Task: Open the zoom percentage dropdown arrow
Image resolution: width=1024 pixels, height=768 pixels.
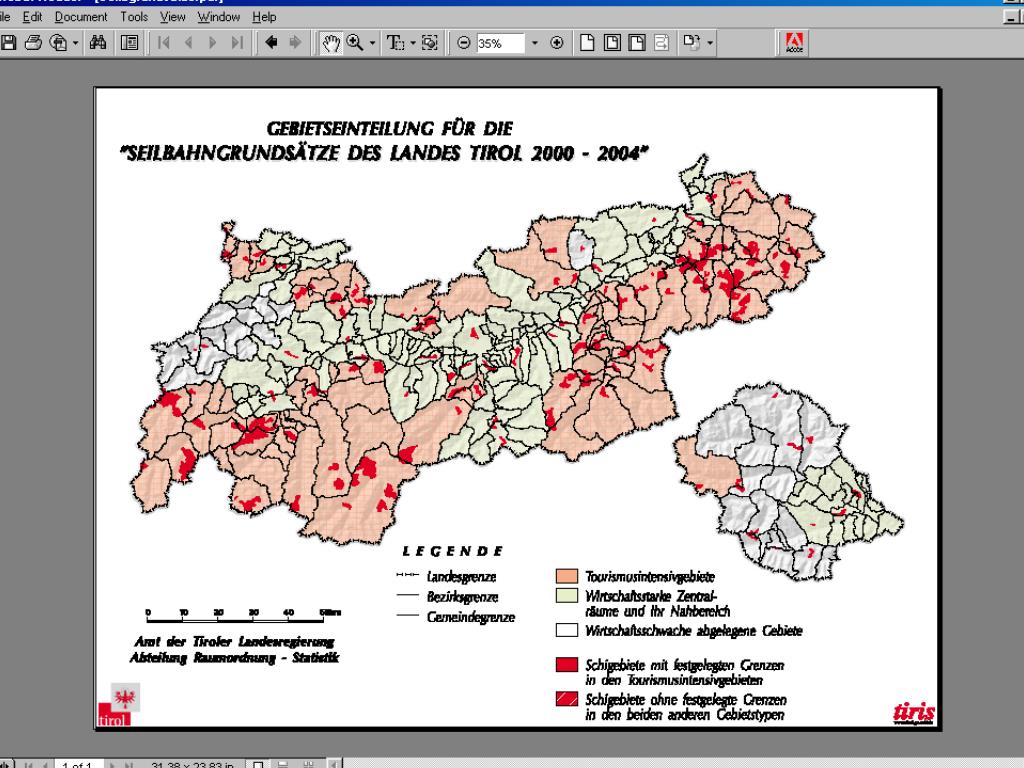Action: [x=534, y=44]
